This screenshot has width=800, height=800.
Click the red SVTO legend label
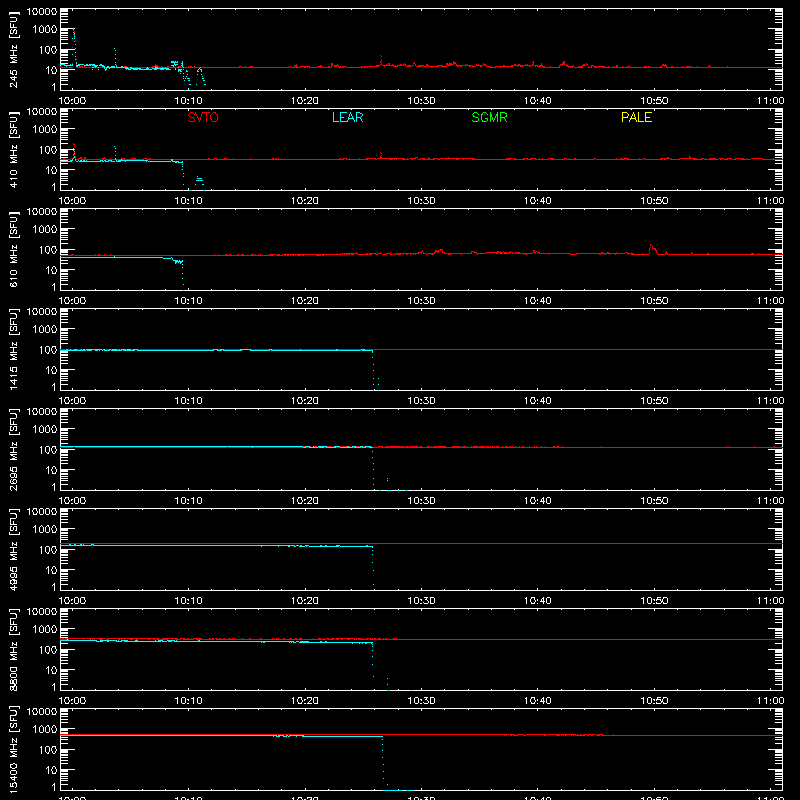203,117
